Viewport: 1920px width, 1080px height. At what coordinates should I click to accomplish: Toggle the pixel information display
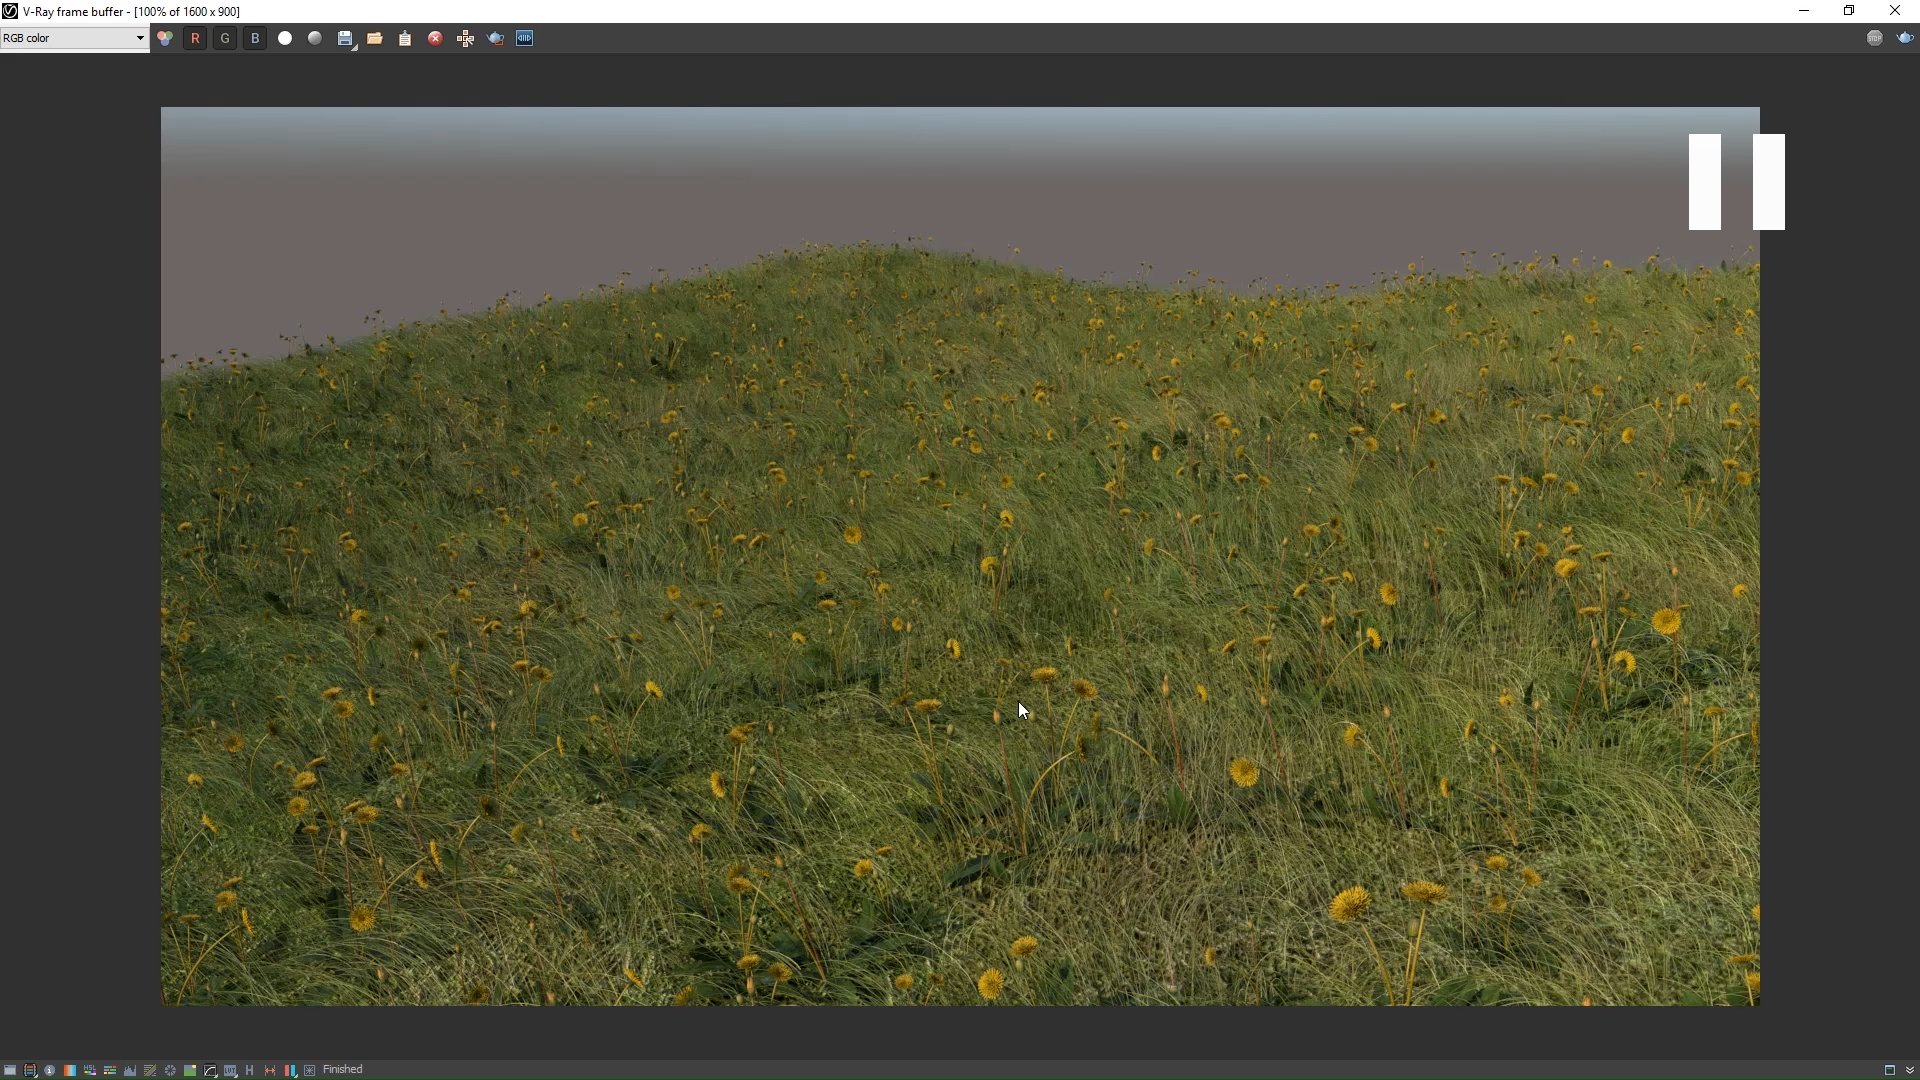point(49,1070)
